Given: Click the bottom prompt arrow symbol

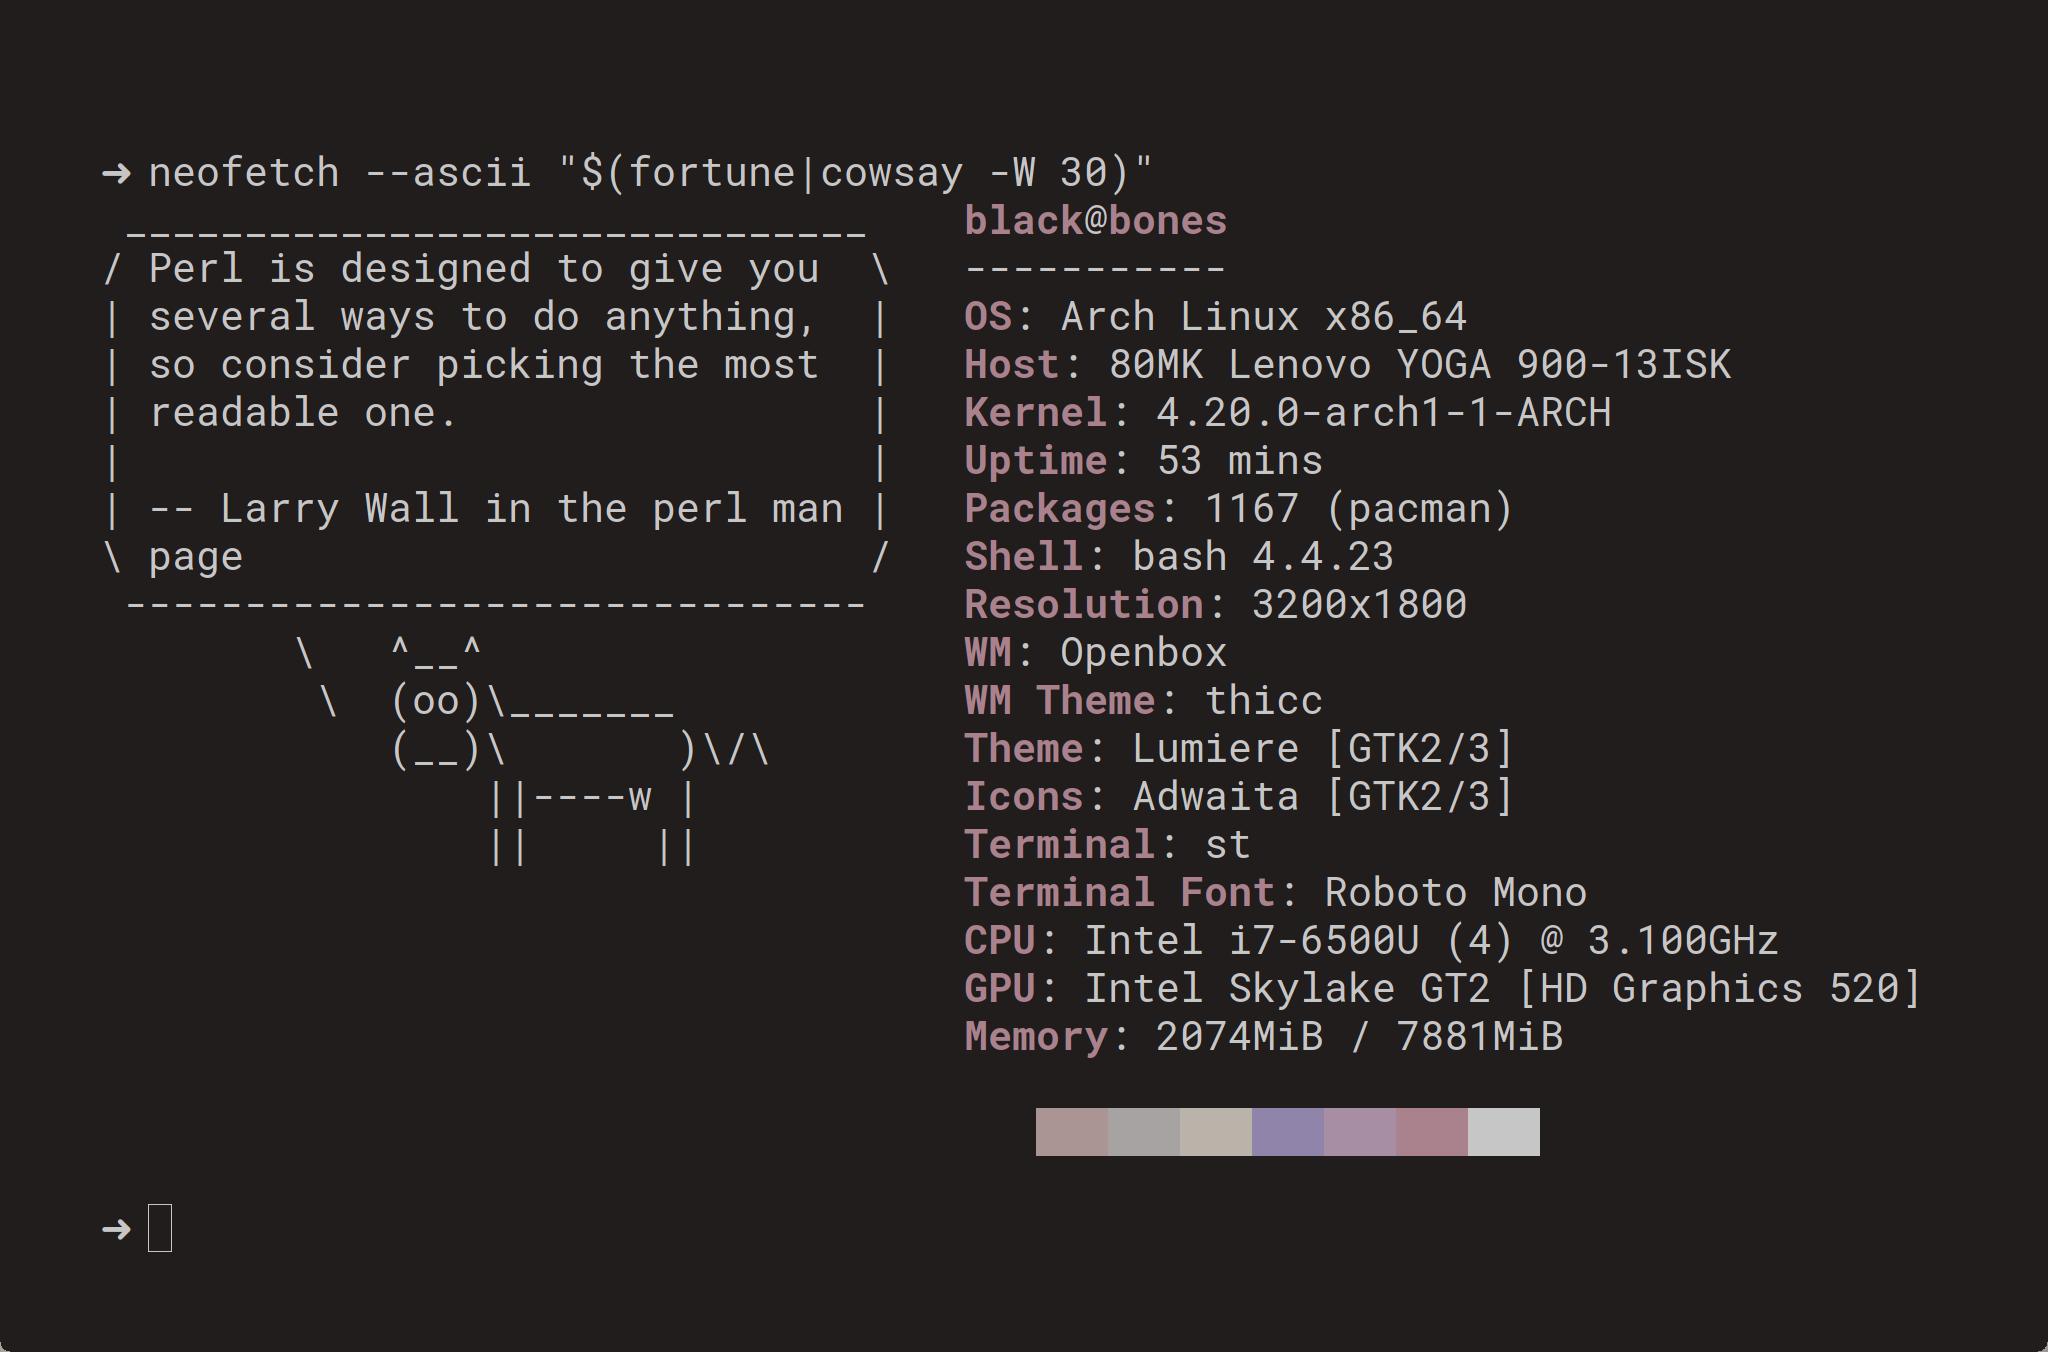Looking at the screenshot, I should 116,1229.
